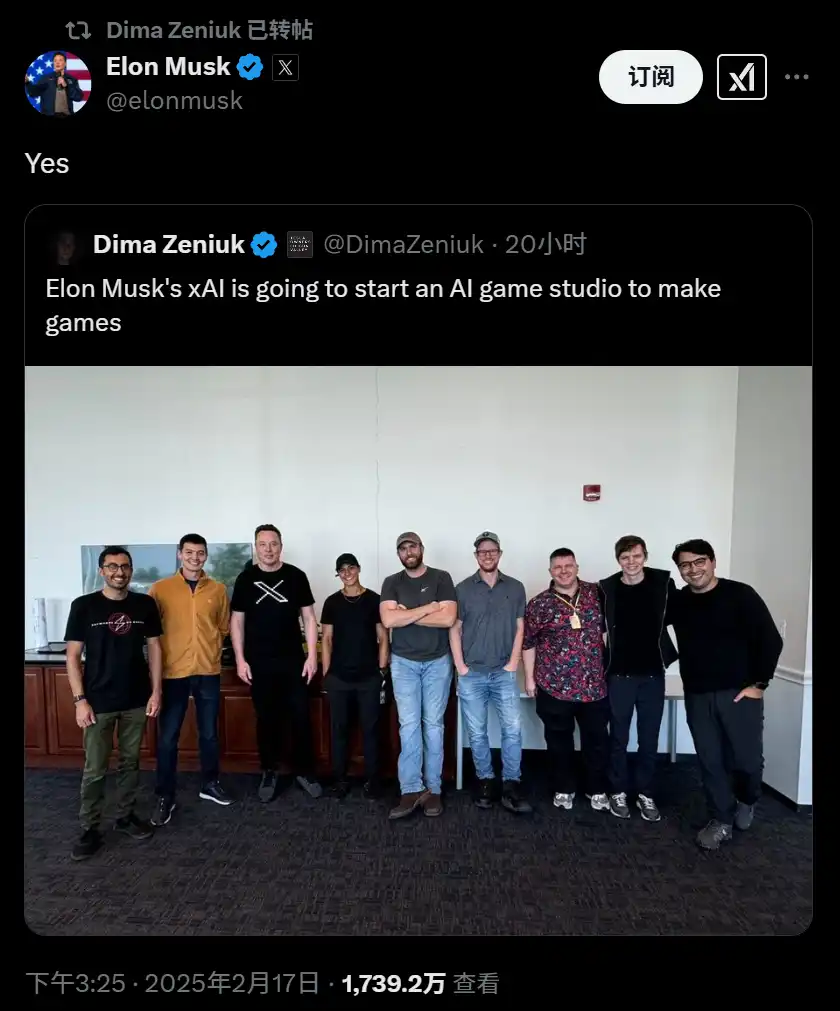Click the Elon Musk display name
The width and height of the screenshot is (840, 1011).
tap(168, 66)
